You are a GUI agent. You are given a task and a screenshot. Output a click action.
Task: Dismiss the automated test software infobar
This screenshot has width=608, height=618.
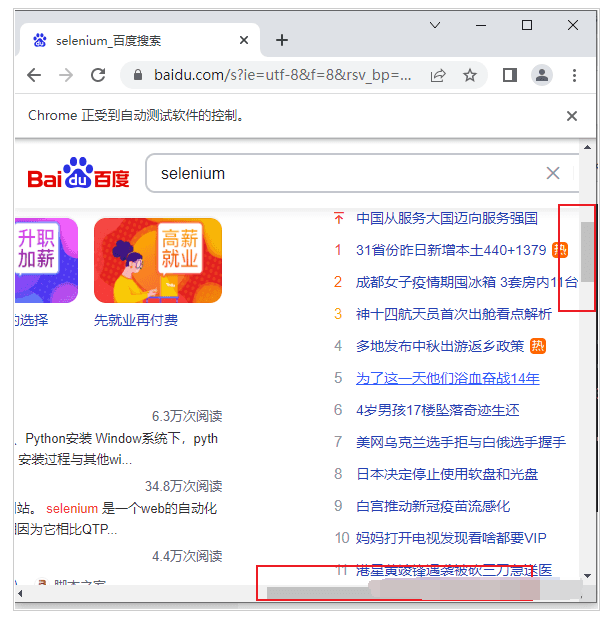[x=572, y=116]
